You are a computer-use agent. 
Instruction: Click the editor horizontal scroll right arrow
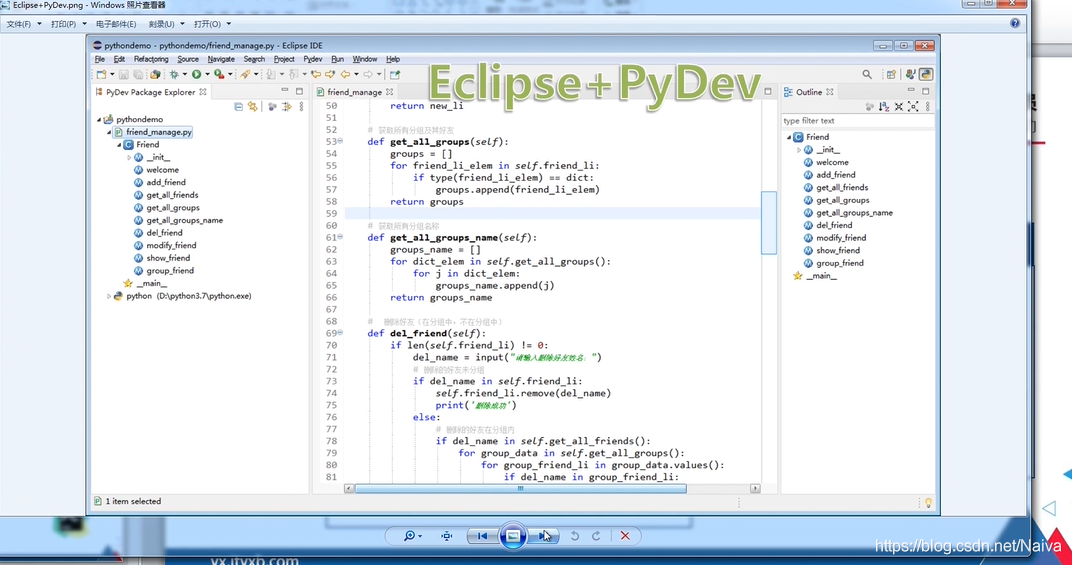755,488
